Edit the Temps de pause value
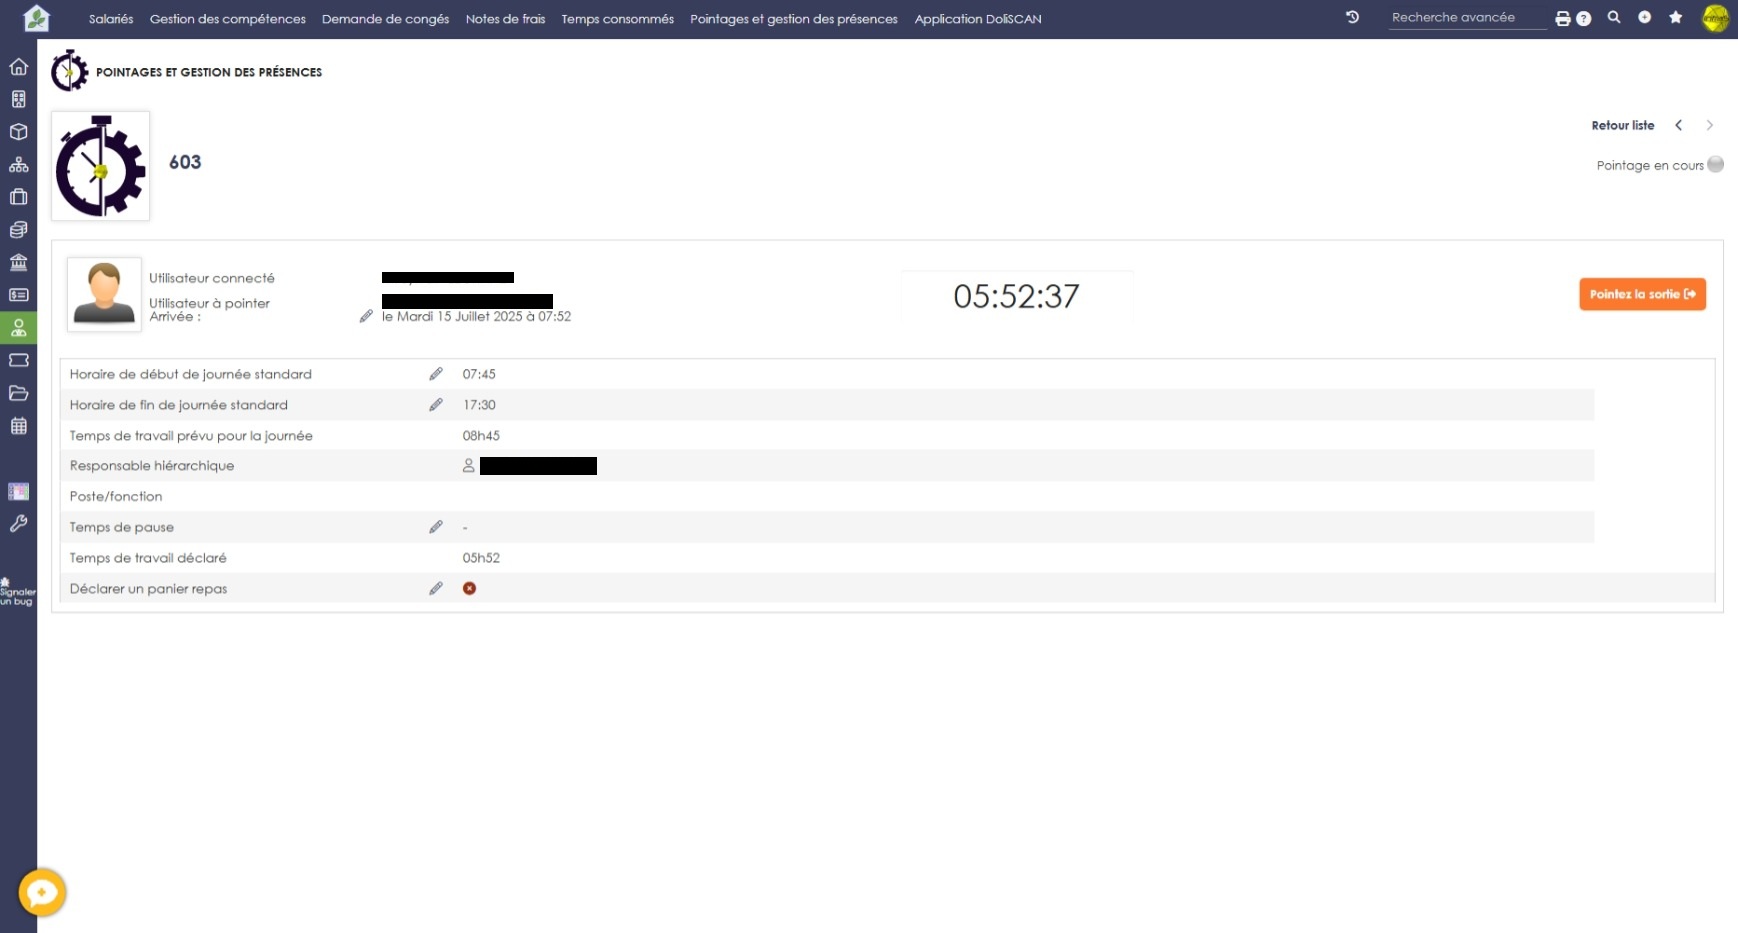 pyautogui.click(x=436, y=527)
